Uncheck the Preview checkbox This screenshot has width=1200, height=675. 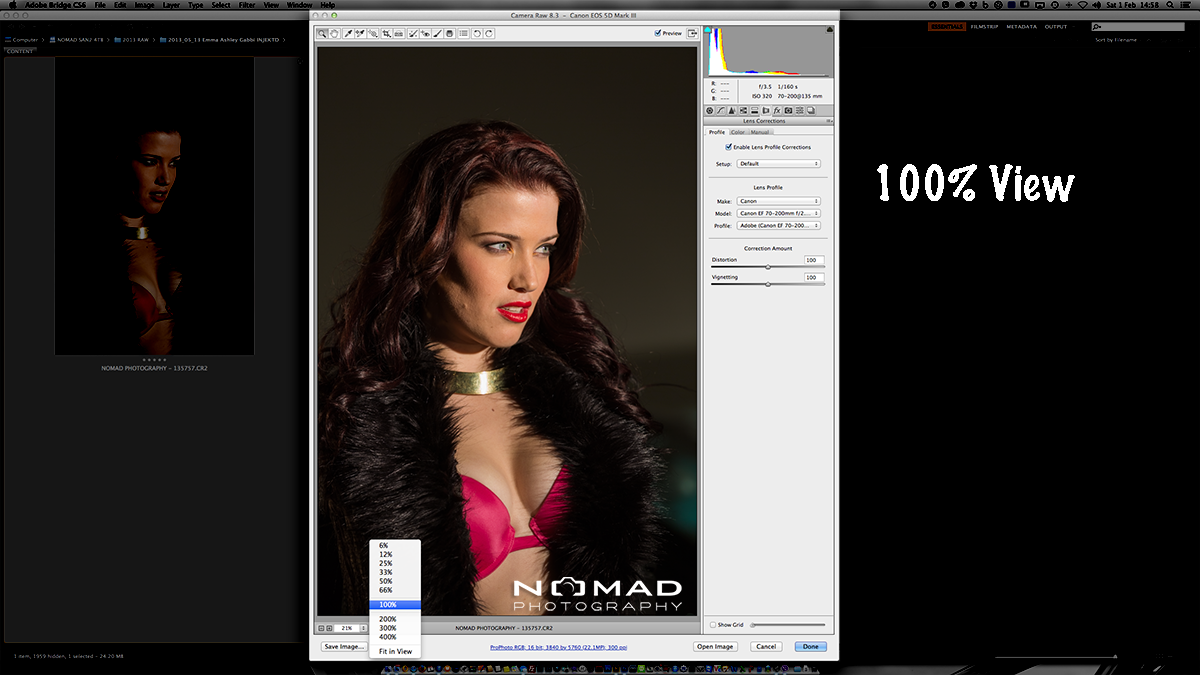tap(658, 33)
